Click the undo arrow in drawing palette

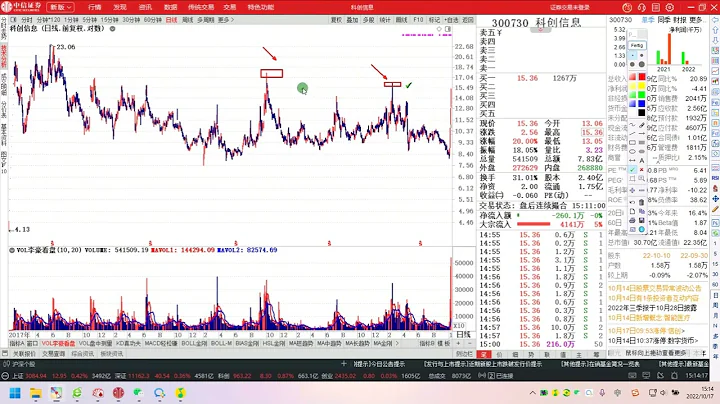click(632, 202)
